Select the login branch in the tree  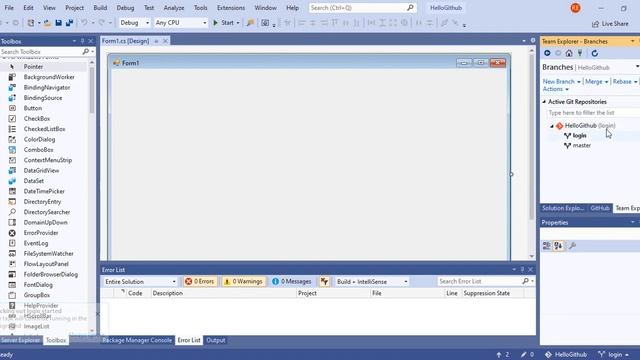point(580,136)
